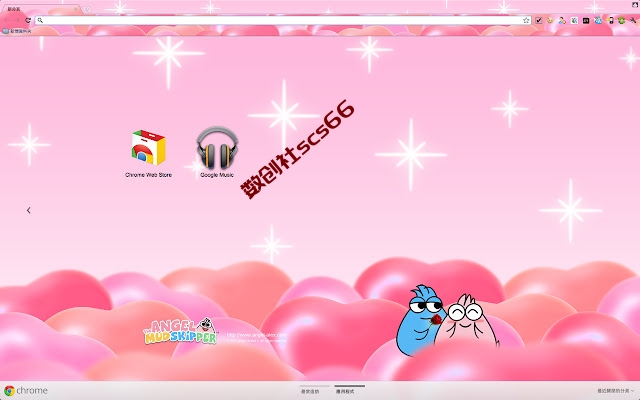640x400 pixels.
Task: Go back with the back arrow
Action: [x=7, y=20]
